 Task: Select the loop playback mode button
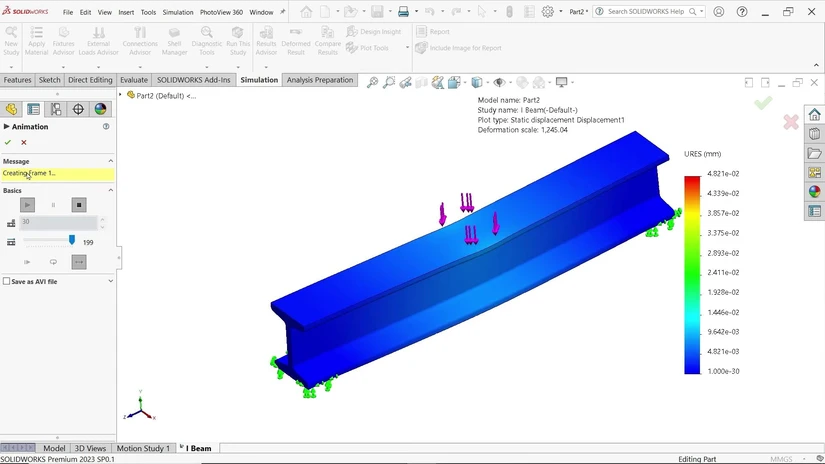coord(53,262)
